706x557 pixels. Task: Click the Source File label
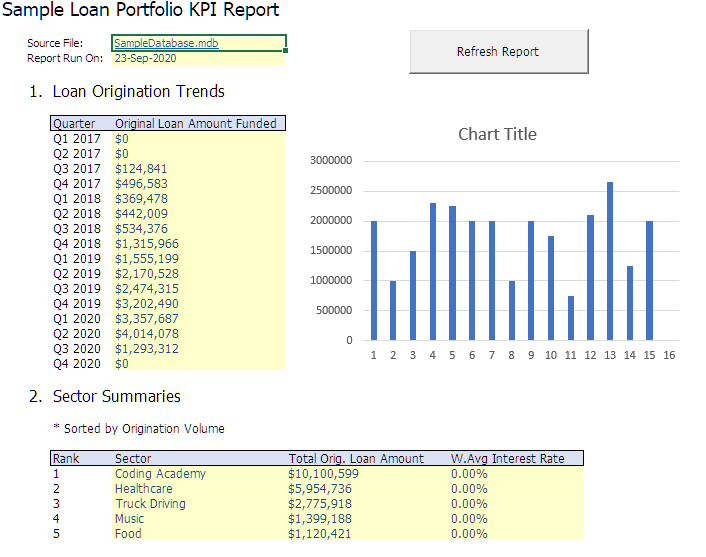pyautogui.click(x=55, y=43)
